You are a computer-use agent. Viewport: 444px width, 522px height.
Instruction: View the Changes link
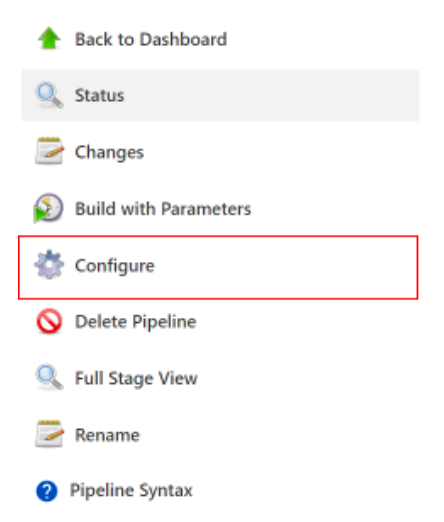[109, 153]
